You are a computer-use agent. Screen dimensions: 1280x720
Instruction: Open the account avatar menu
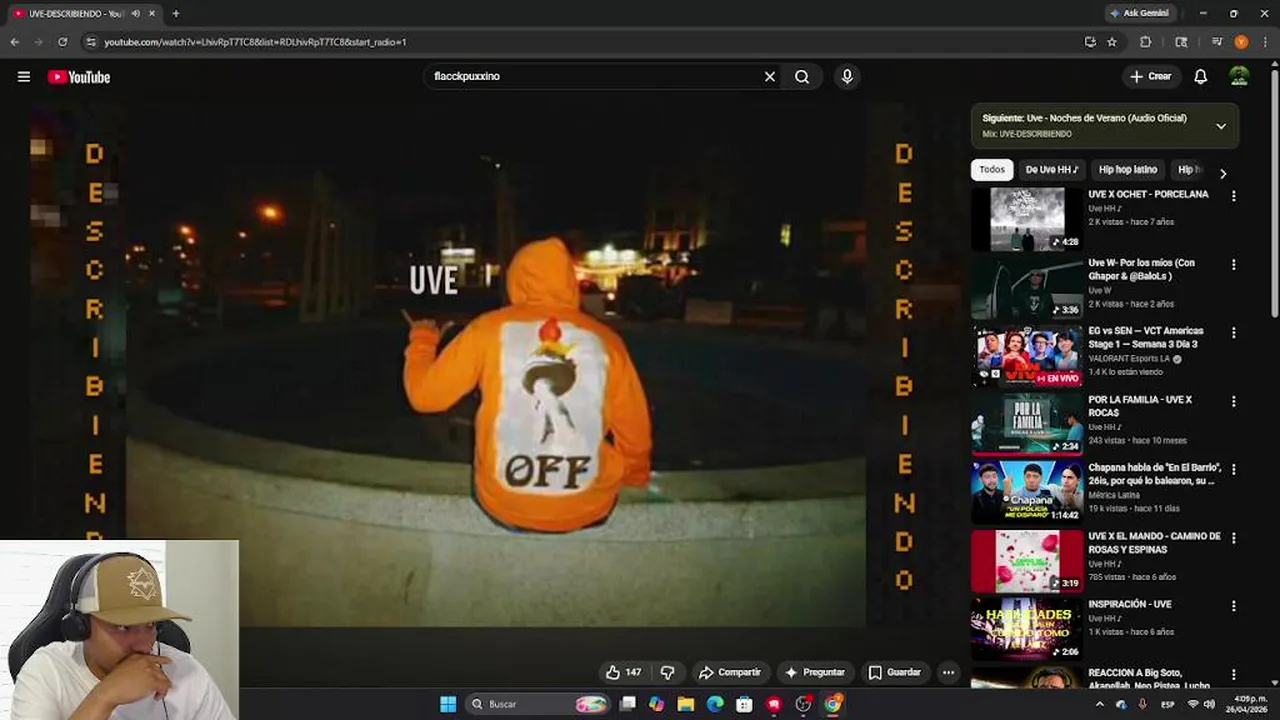point(1239,77)
